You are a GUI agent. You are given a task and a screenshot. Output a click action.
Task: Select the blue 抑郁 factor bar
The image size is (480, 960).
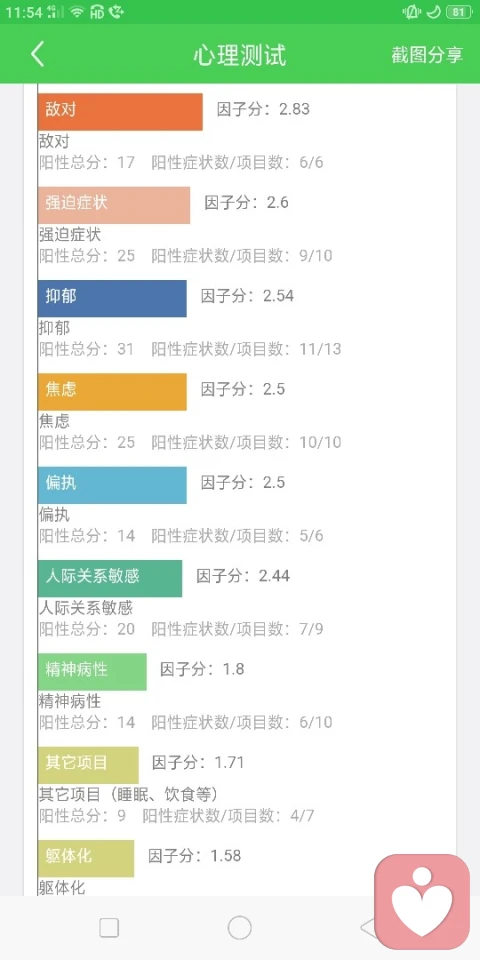(x=112, y=298)
